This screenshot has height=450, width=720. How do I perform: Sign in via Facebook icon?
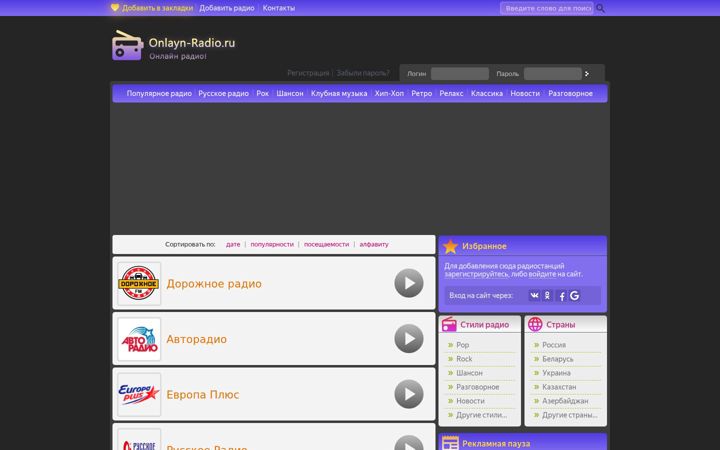click(x=562, y=296)
